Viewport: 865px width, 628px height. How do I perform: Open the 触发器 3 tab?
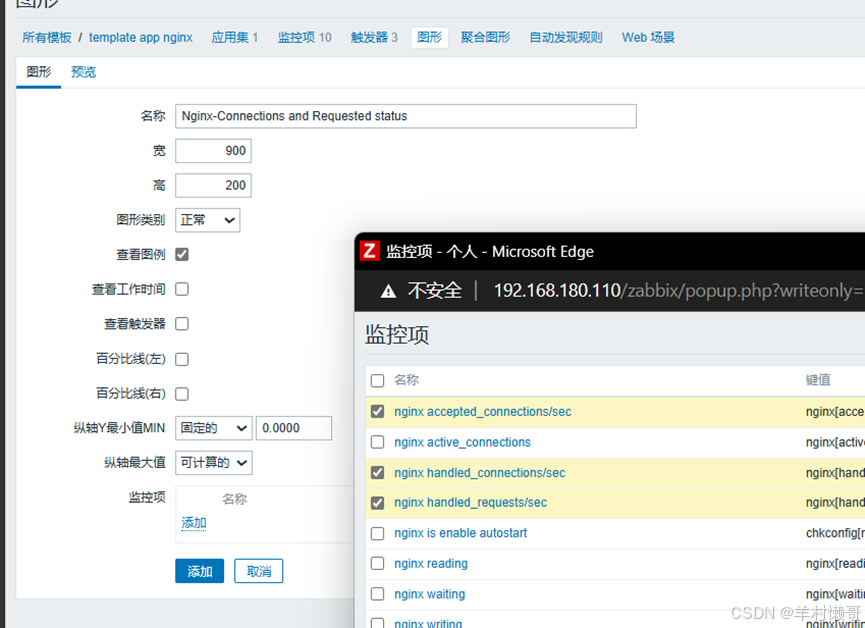click(374, 38)
